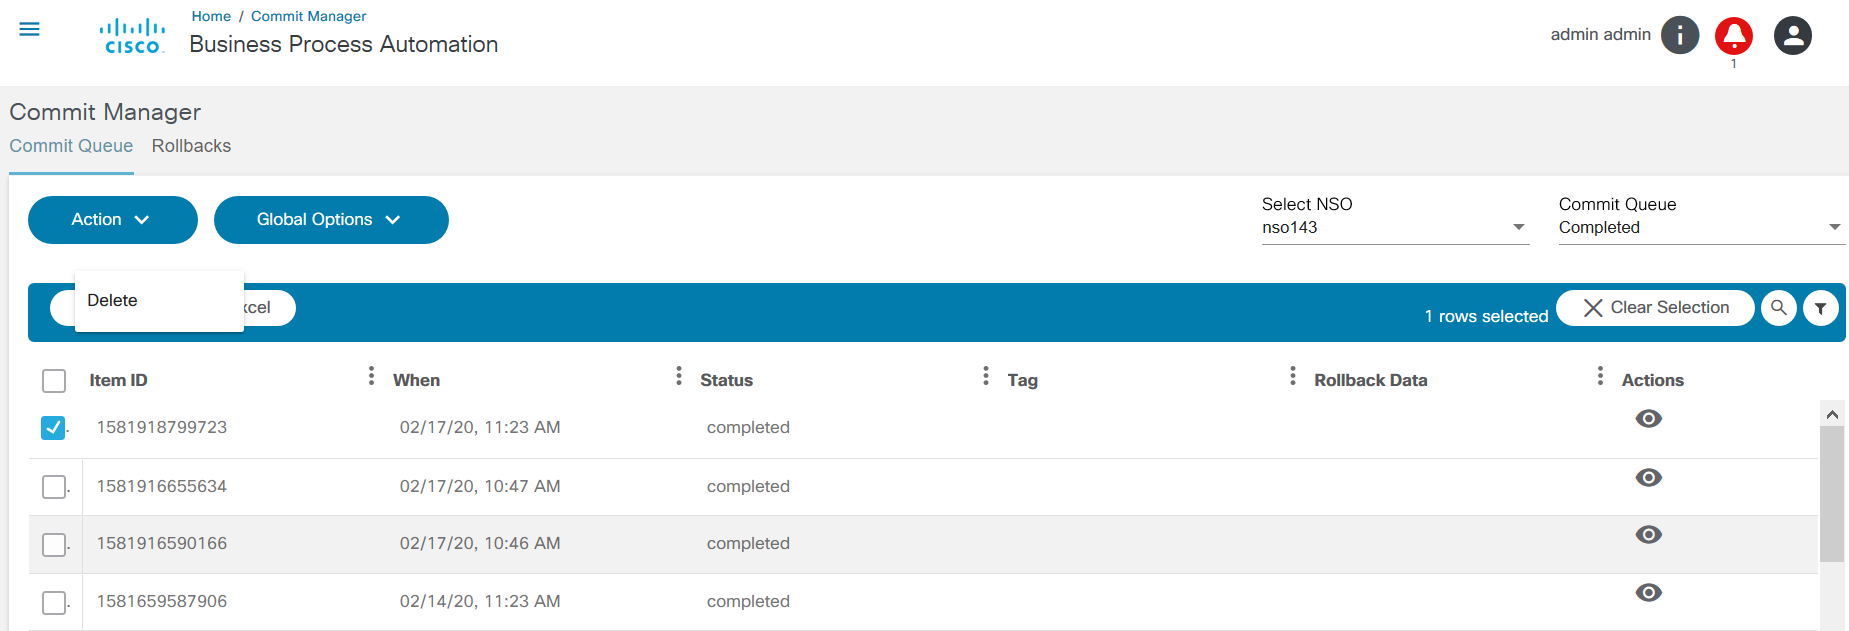Image resolution: width=1849 pixels, height=631 pixels.
Task: Open the Commit Queue status dropdown
Action: (1700, 228)
